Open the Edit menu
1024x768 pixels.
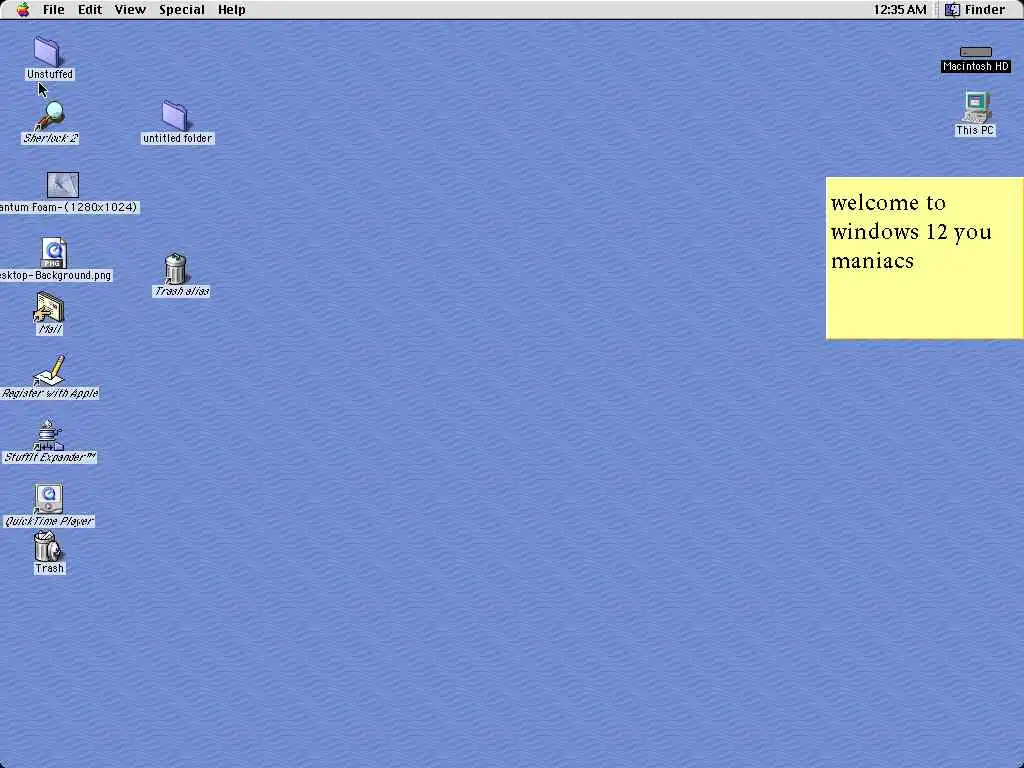89,10
